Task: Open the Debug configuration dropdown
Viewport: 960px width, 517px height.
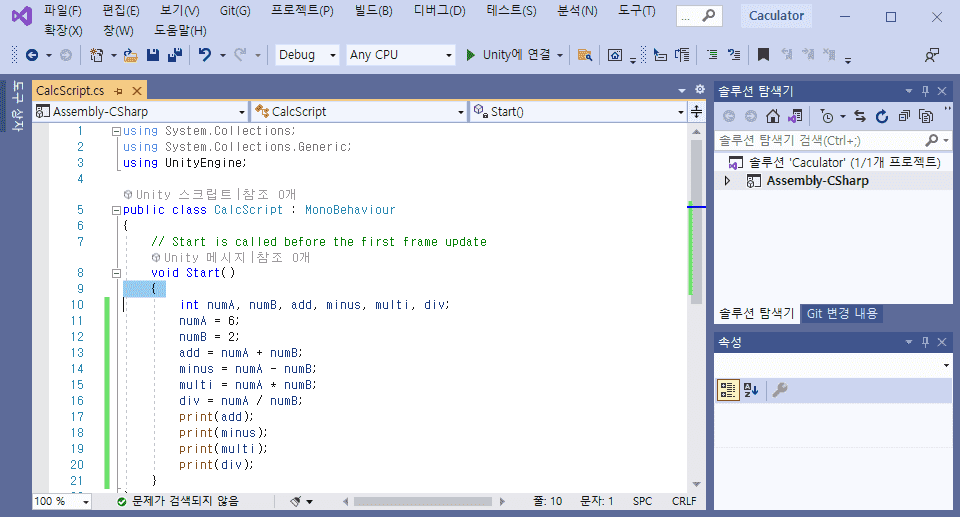Action: pyautogui.click(x=308, y=55)
